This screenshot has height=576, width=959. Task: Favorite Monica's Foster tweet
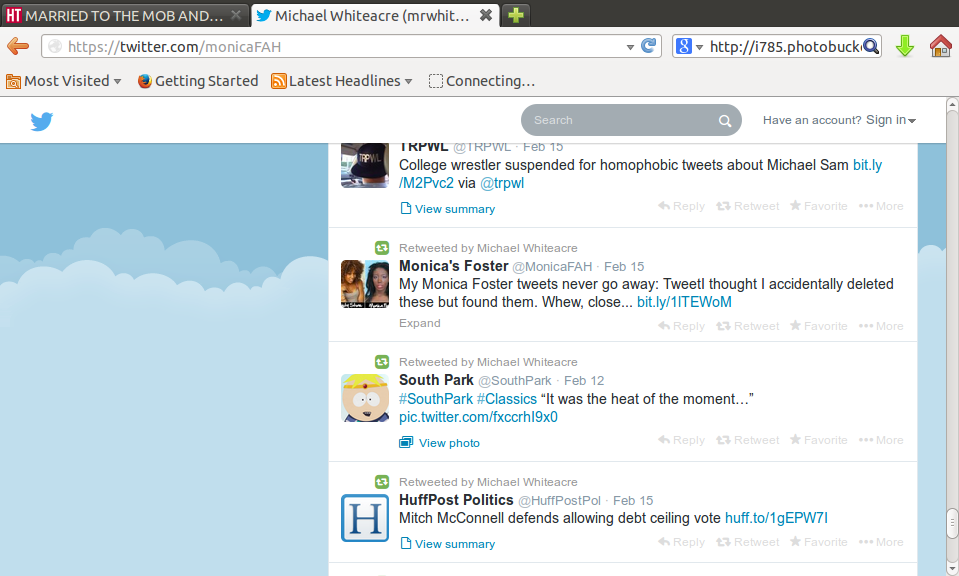point(818,326)
